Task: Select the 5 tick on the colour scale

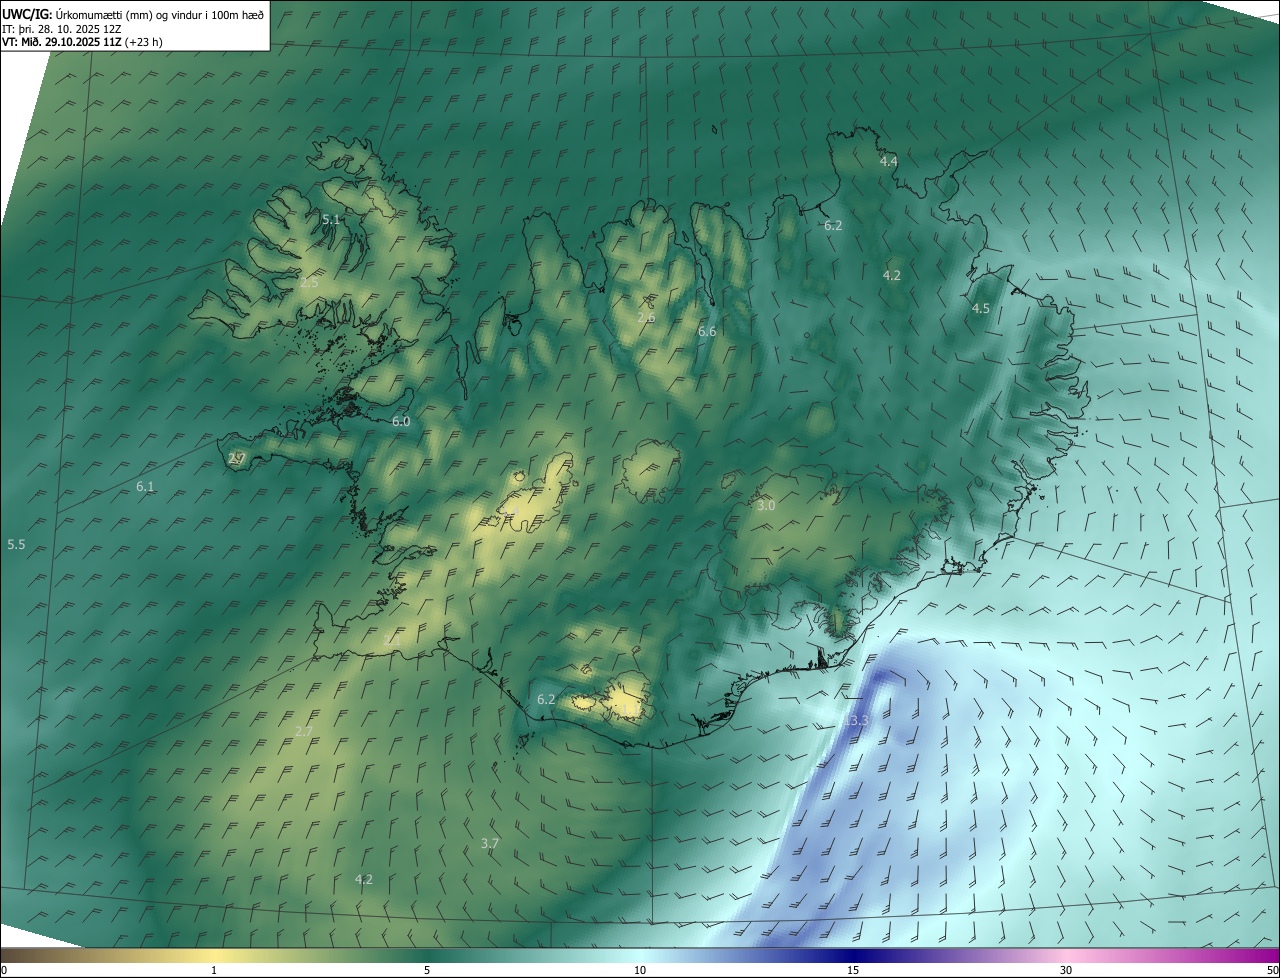Action: 427,970
